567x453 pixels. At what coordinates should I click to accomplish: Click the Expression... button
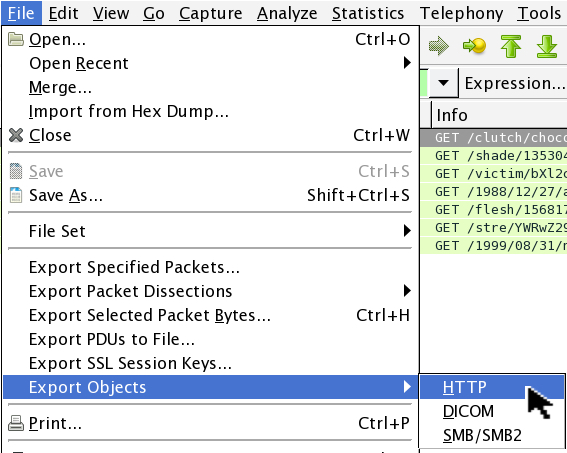[515, 83]
